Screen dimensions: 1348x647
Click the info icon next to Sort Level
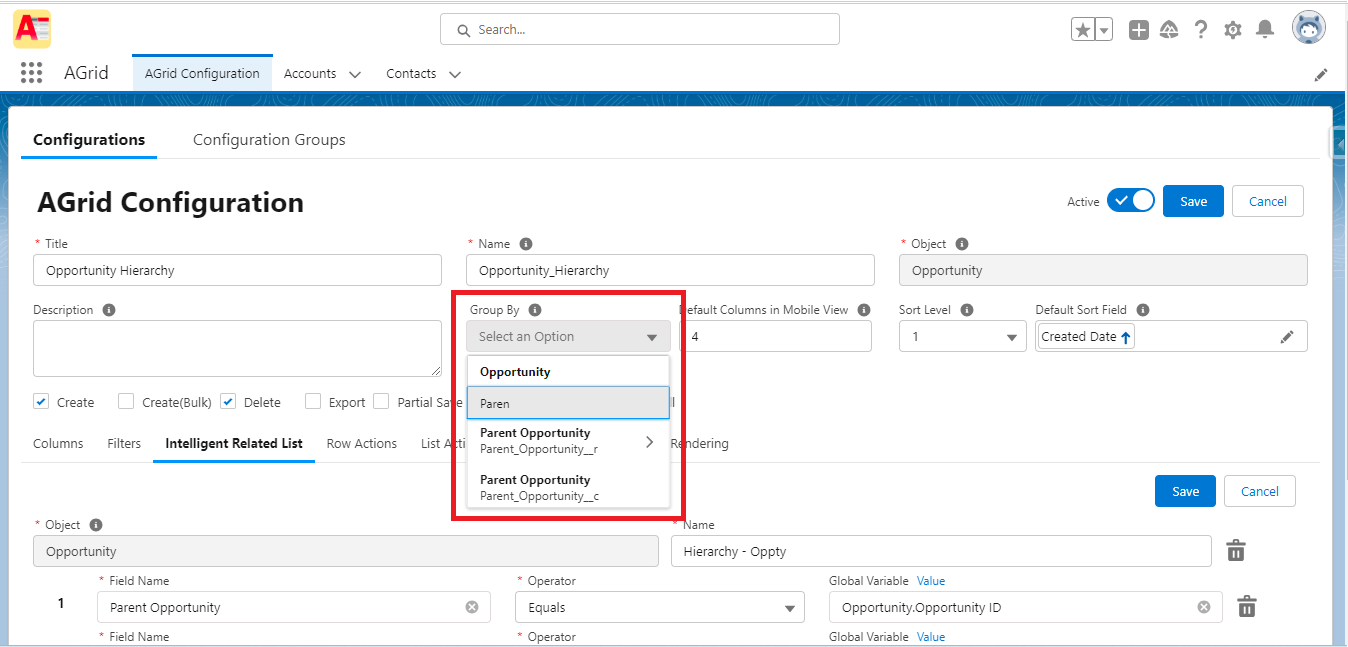click(967, 310)
